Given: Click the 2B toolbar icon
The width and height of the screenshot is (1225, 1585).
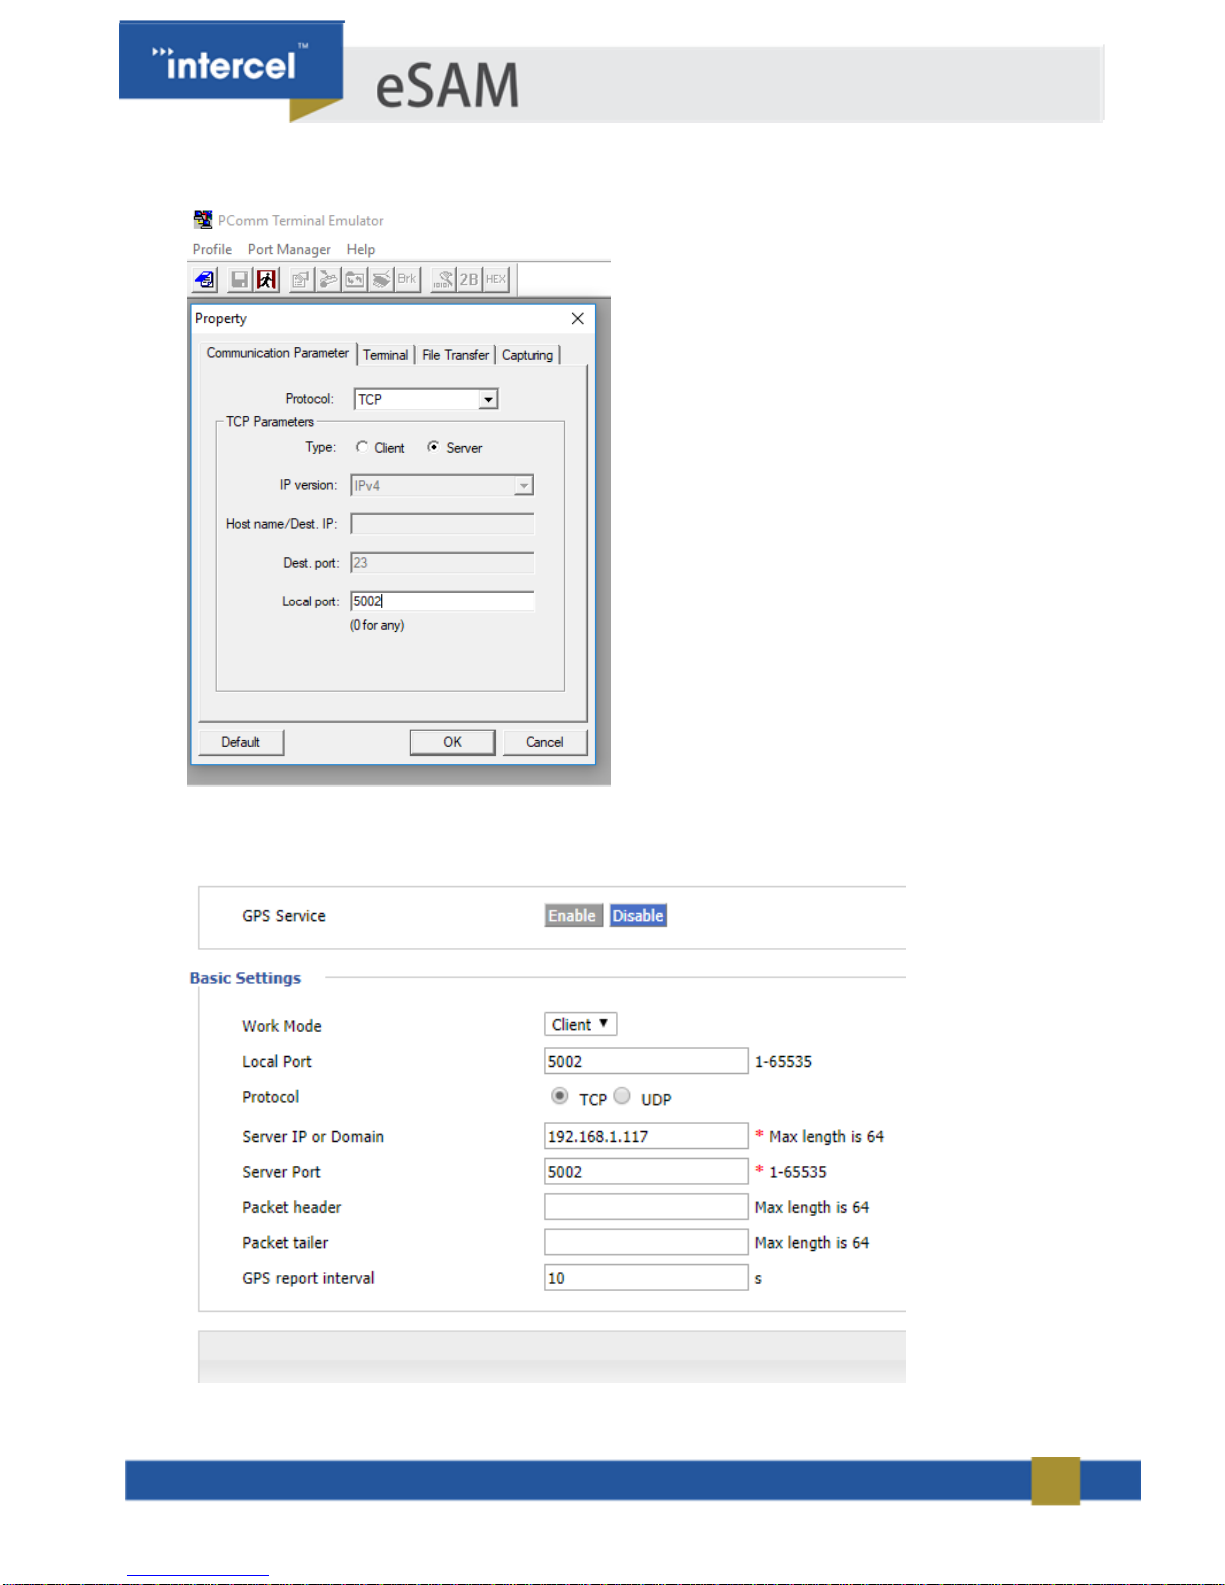Looking at the screenshot, I should pos(469,280).
